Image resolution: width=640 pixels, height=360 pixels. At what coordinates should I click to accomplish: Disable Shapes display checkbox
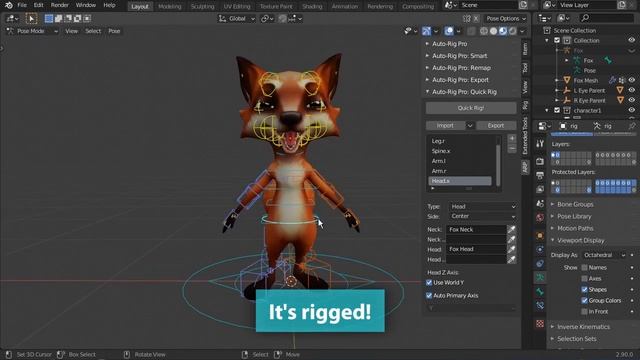(584, 290)
